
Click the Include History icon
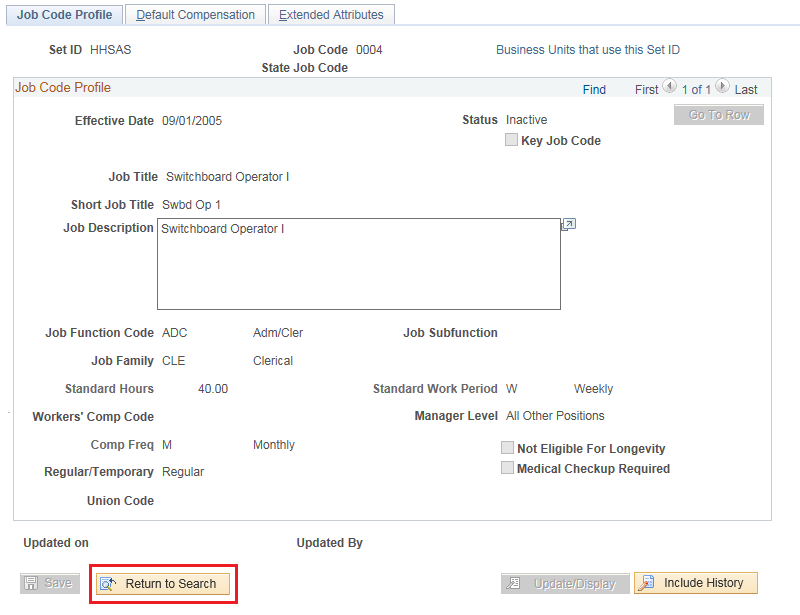[x=647, y=583]
